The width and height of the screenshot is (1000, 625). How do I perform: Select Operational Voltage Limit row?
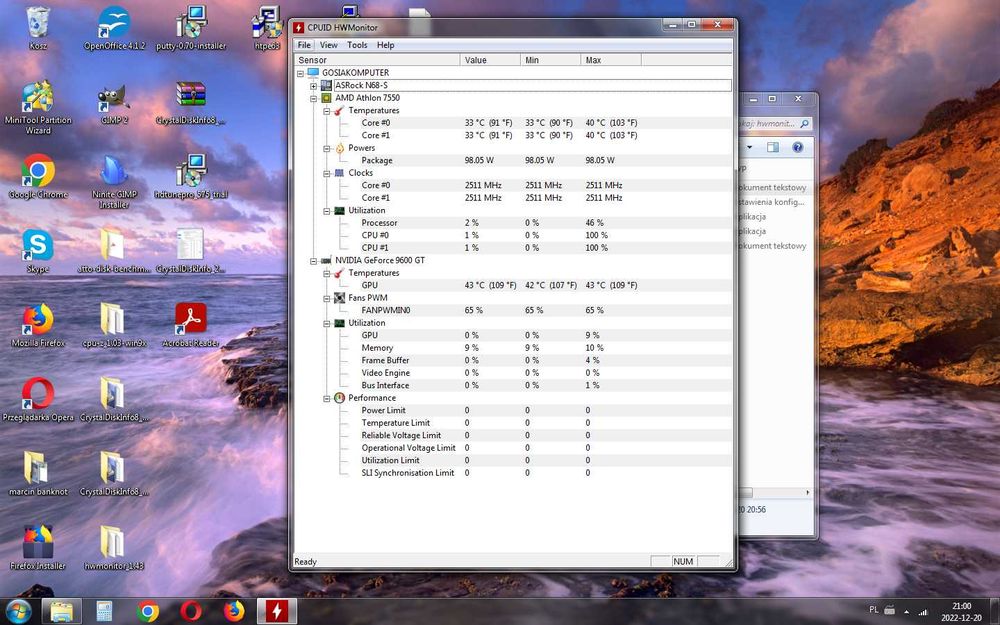[x=513, y=448]
